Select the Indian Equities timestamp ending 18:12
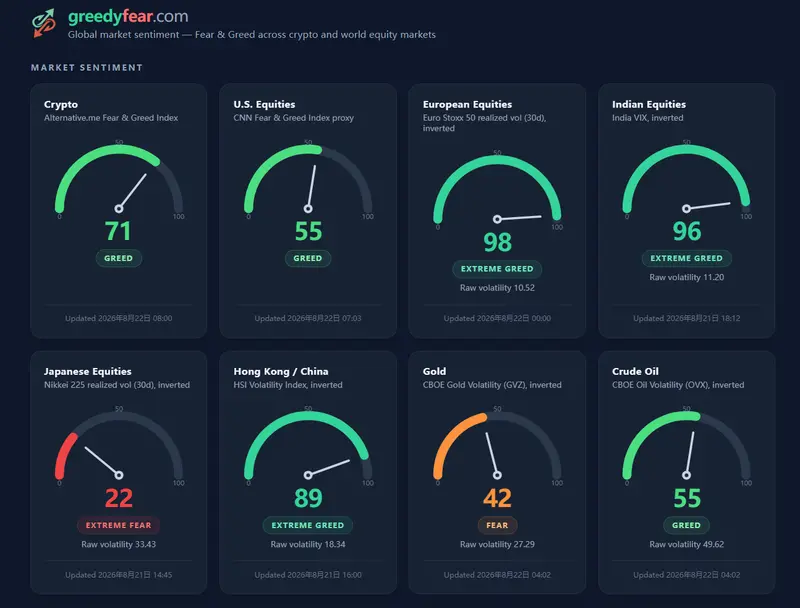The image size is (800, 608). point(686,318)
